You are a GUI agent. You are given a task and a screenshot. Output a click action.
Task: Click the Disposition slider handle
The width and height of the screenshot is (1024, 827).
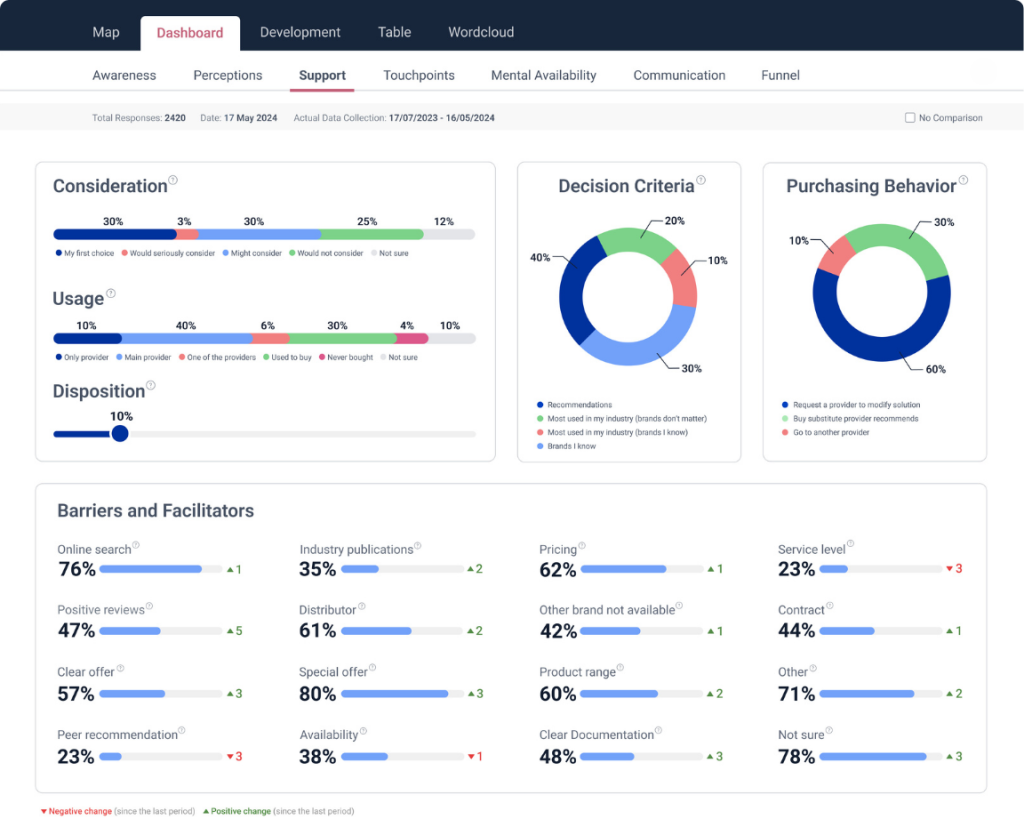(x=120, y=434)
